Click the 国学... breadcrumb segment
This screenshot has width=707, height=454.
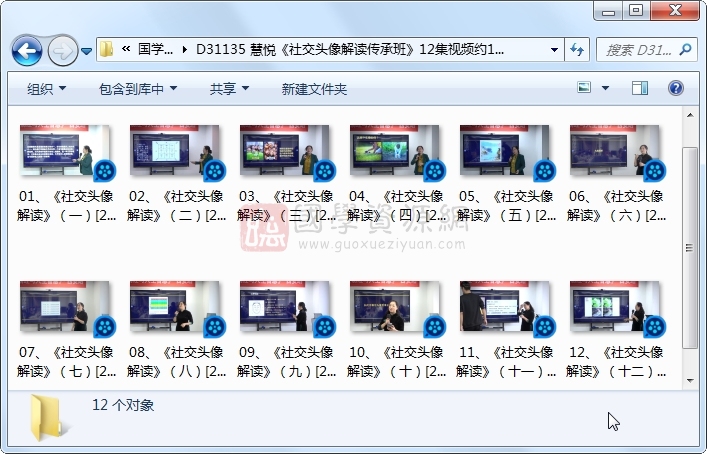[155, 49]
